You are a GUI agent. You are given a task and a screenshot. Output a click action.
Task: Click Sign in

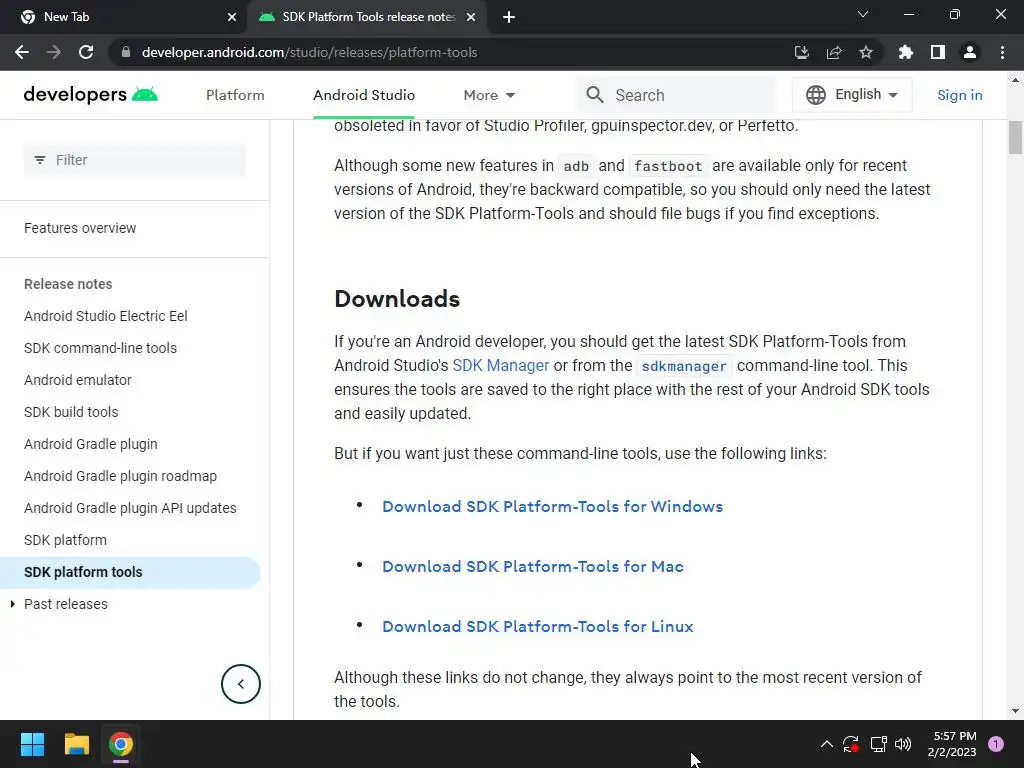coord(959,95)
